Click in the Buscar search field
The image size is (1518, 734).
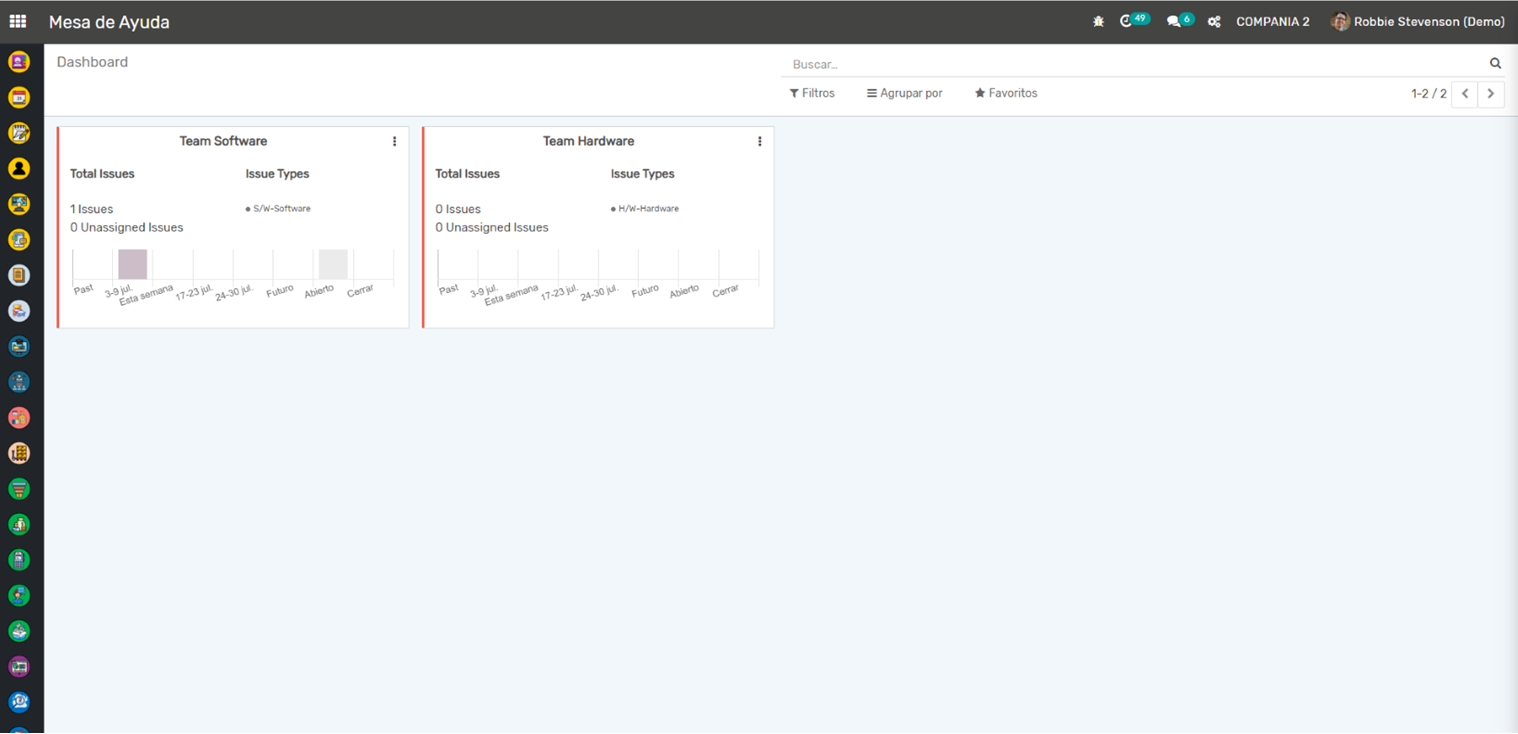(x=1130, y=64)
